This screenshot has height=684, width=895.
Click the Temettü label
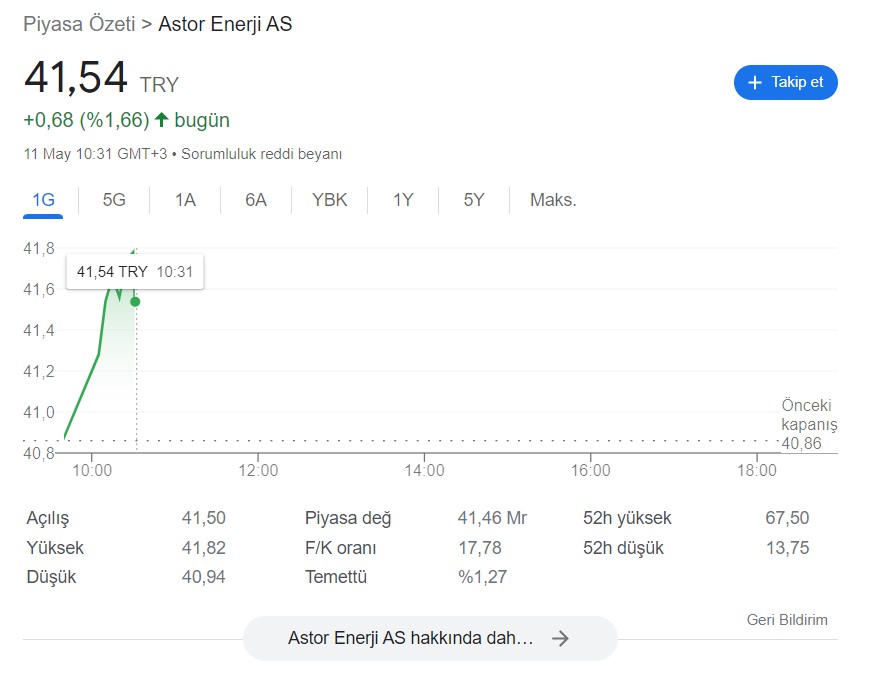pyautogui.click(x=336, y=577)
